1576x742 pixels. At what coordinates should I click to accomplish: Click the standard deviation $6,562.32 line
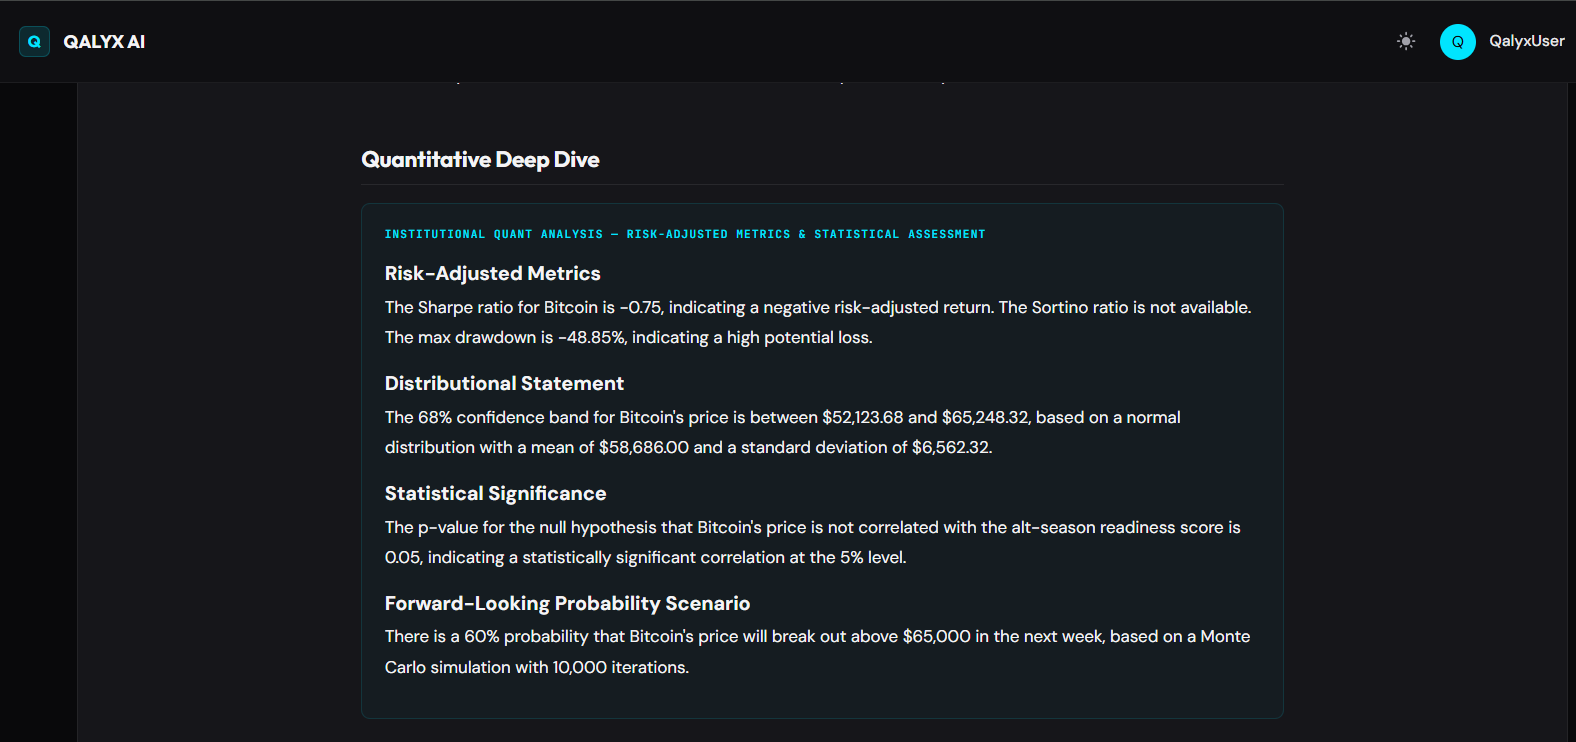[689, 447]
